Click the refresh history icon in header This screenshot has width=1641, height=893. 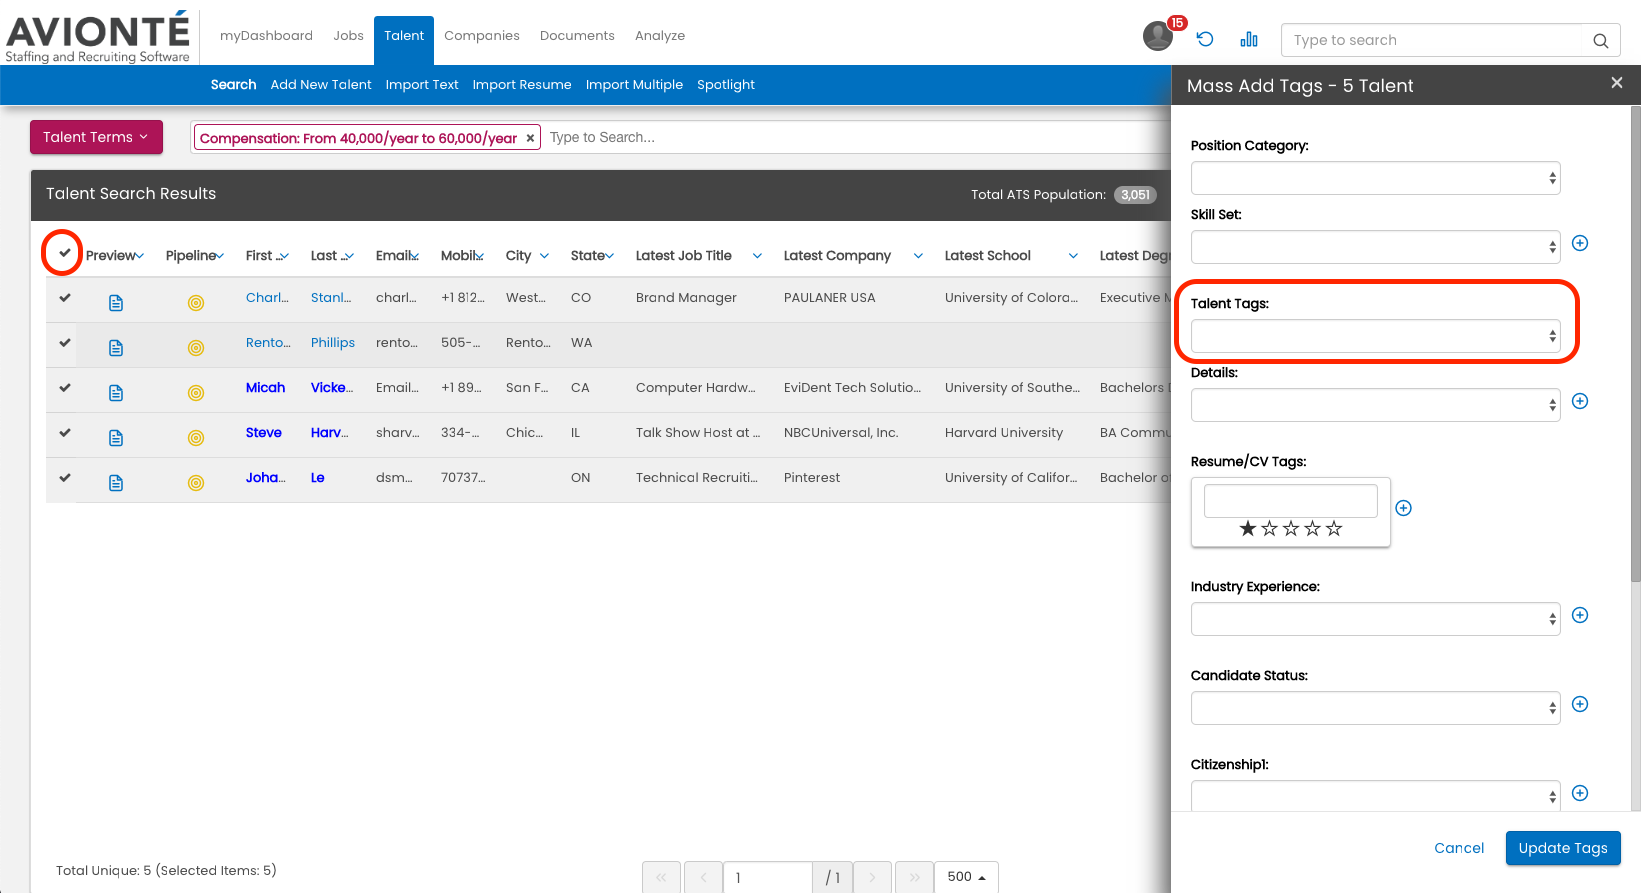(1205, 39)
